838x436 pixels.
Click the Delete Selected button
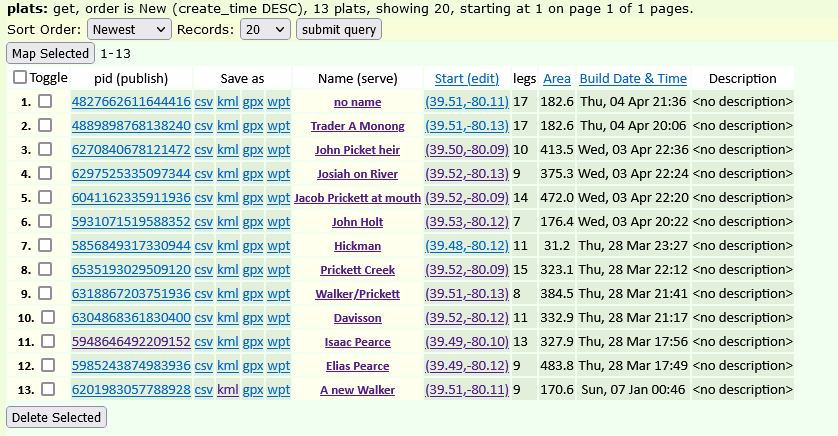click(x=57, y=417)
